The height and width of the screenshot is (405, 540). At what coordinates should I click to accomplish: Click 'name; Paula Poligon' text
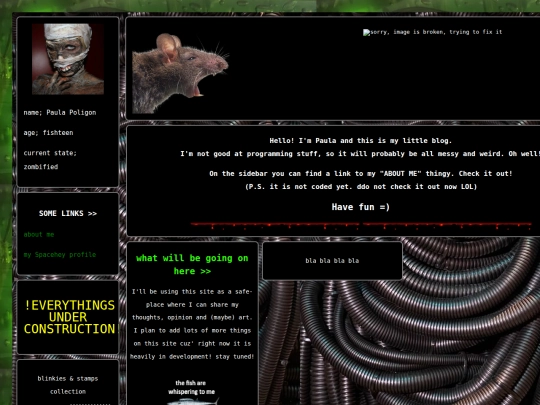(60, 113)
